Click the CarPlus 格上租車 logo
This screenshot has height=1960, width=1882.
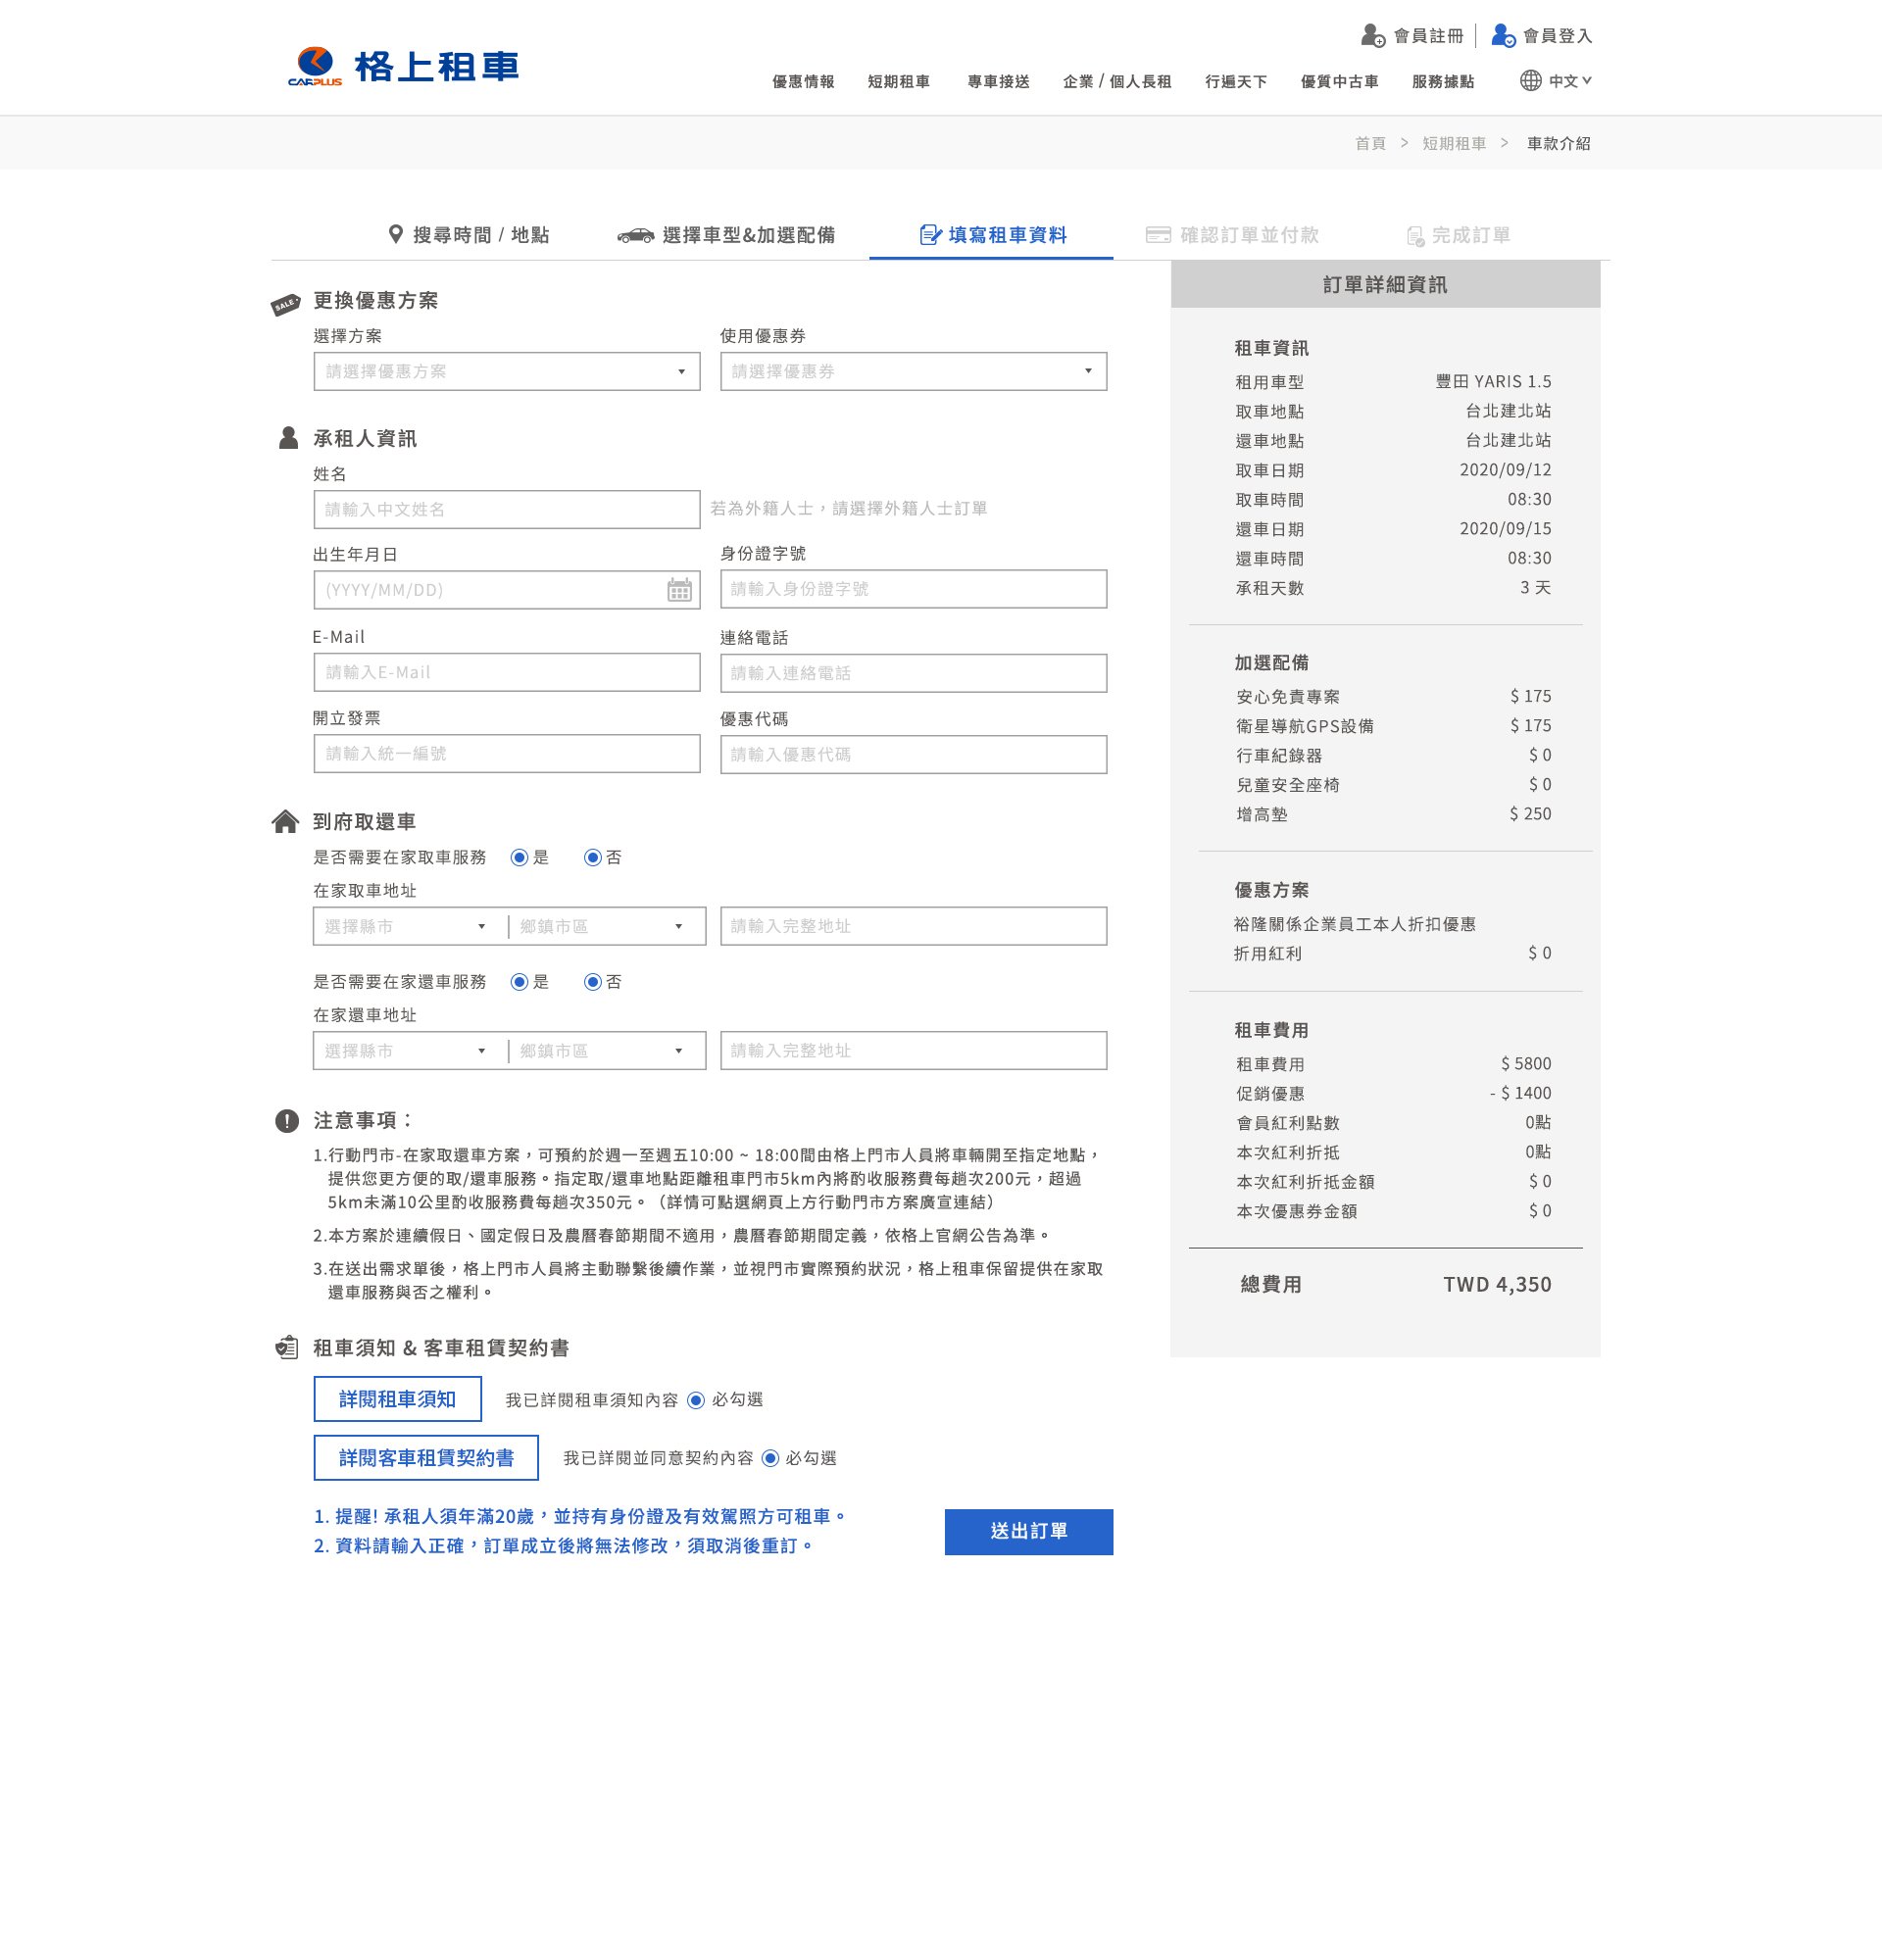click(403, 67)
